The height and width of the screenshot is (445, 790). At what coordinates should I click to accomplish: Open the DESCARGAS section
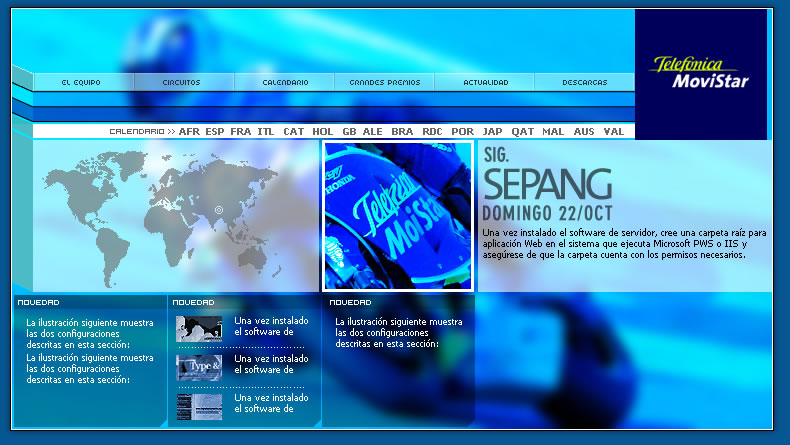(x=584, y=82)
